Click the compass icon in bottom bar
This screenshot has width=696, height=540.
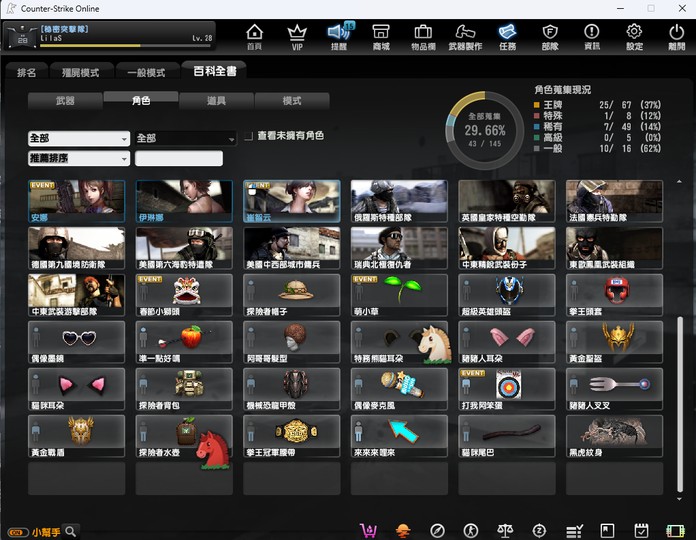[437, 530]
